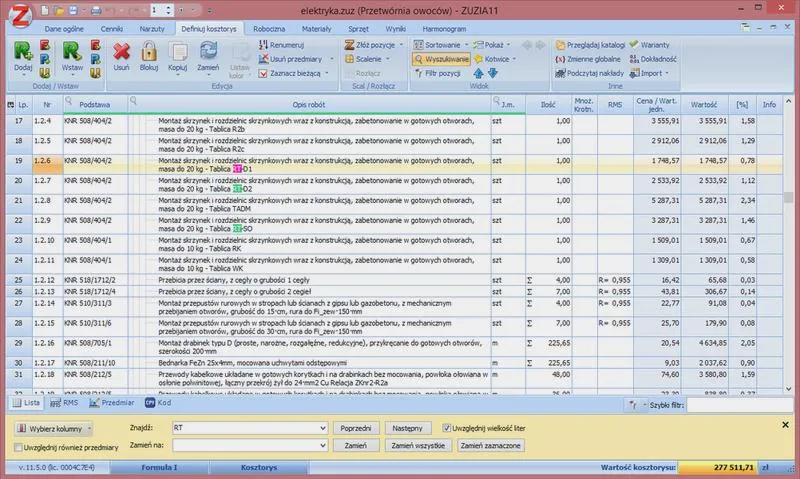Click into the Szybki filtr input field
This screenshot has height=479, width=800.
740,405
